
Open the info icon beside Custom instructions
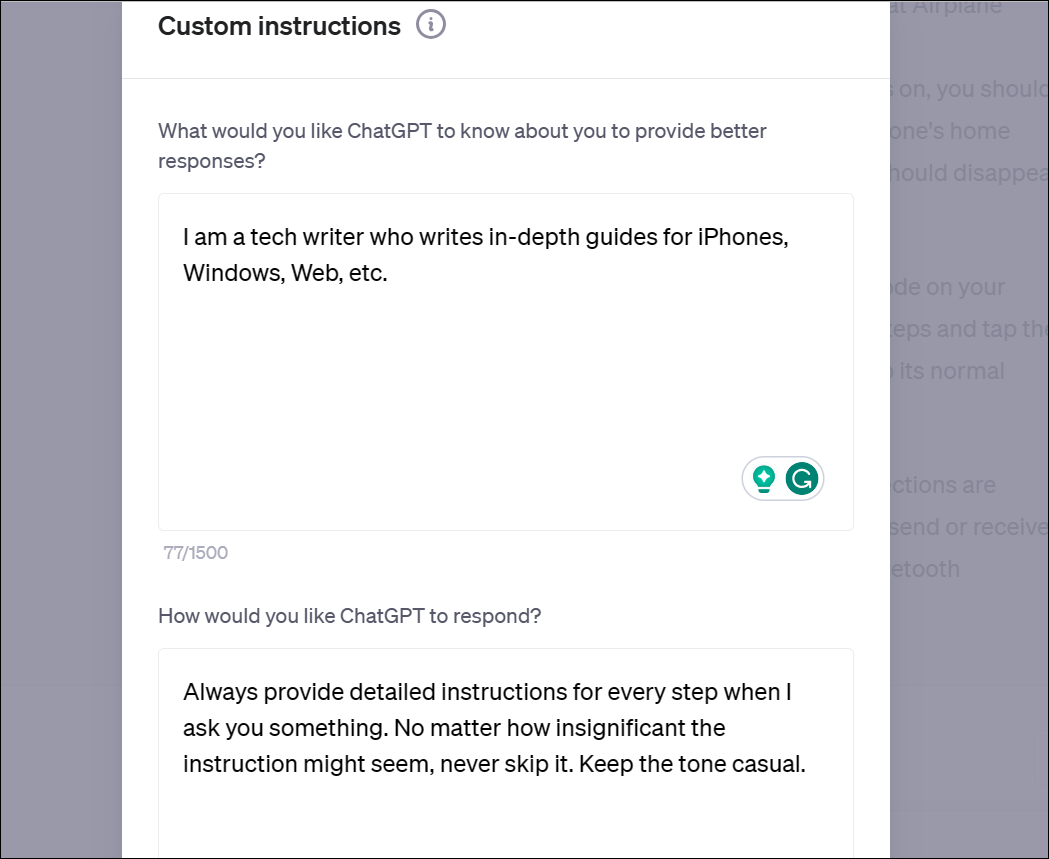[431, 25]
